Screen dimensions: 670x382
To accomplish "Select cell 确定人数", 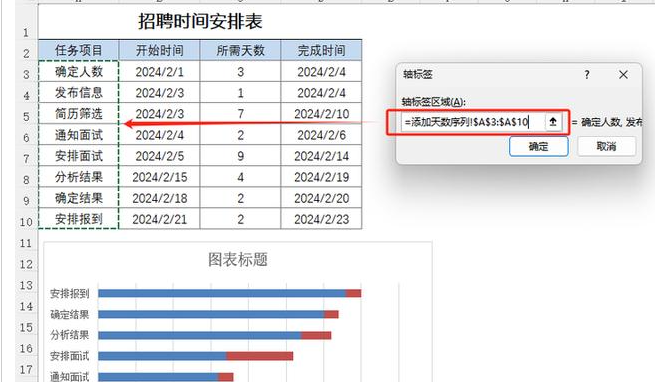I will click(x=79, y=71).
